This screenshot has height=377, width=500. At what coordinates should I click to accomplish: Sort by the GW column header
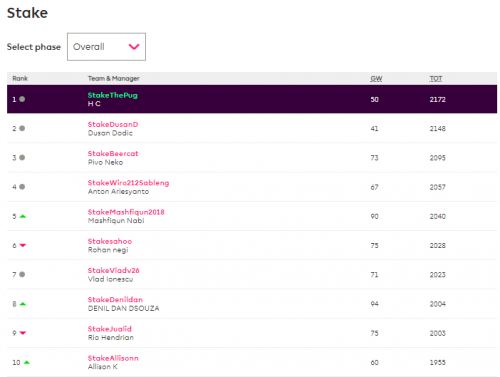(x=376, y=79)
